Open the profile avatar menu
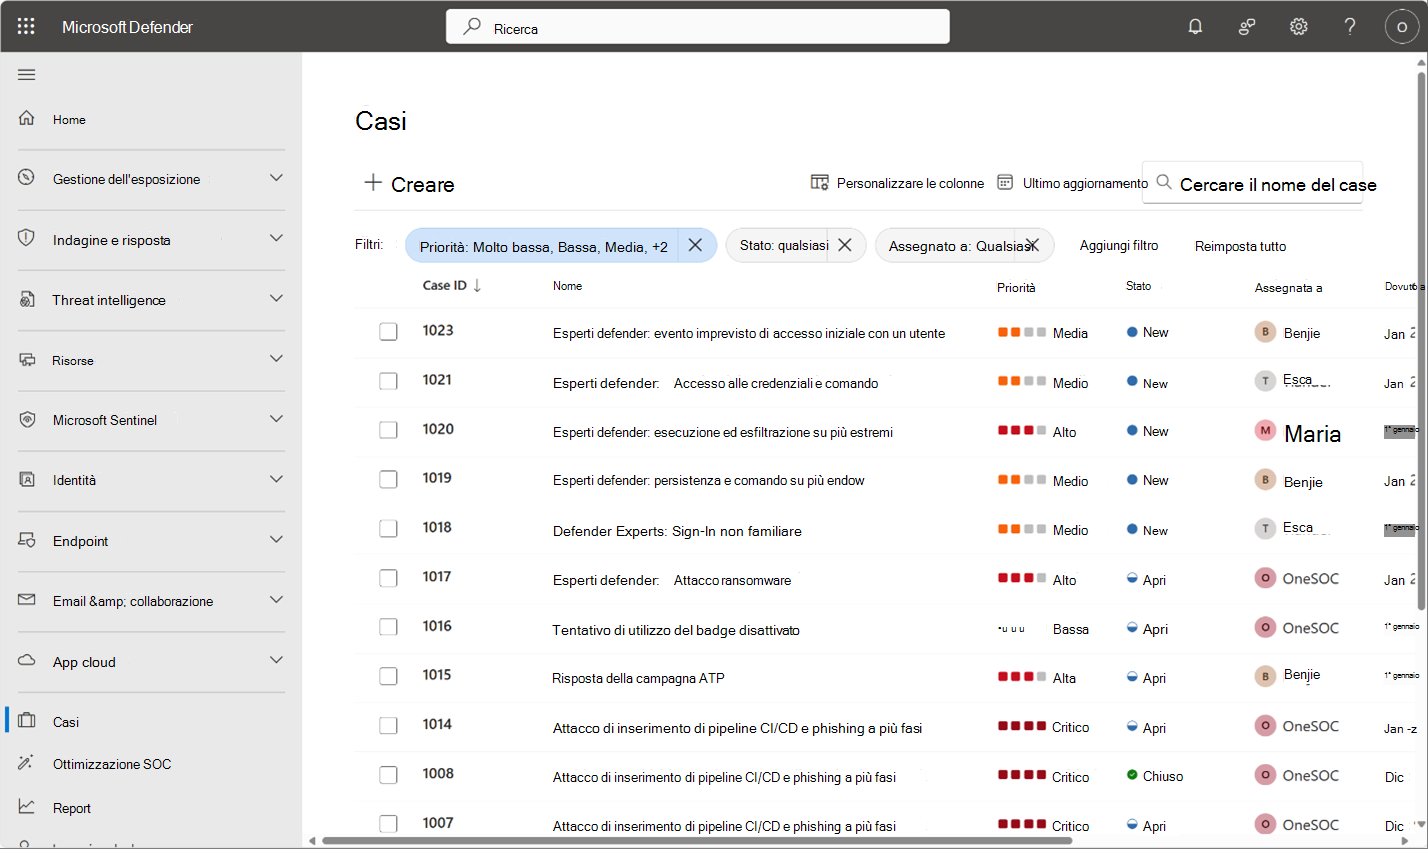The height and width of the screenshot is (849, 1428). coord(1401,27)
